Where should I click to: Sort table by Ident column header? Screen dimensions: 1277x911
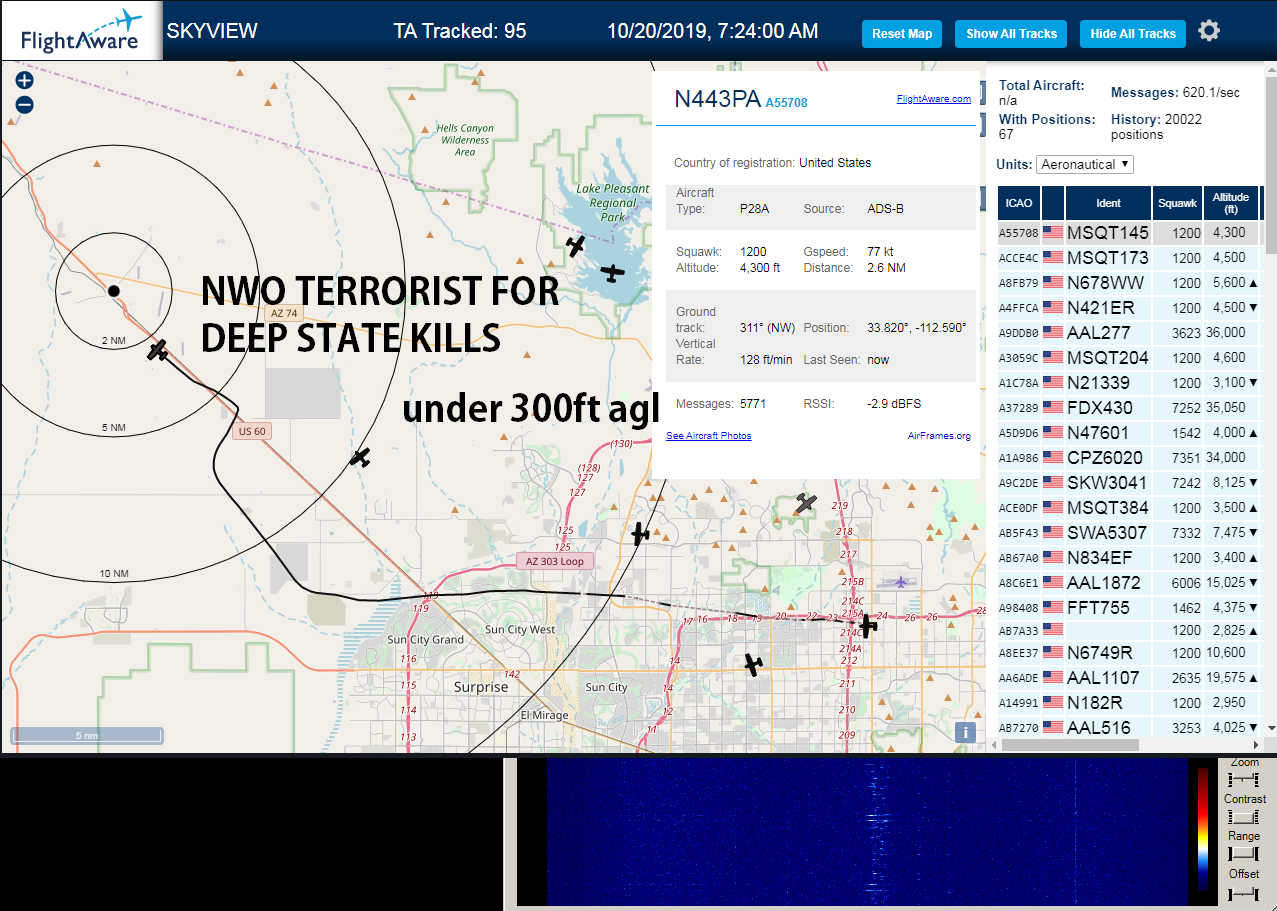coord(1109,203)
